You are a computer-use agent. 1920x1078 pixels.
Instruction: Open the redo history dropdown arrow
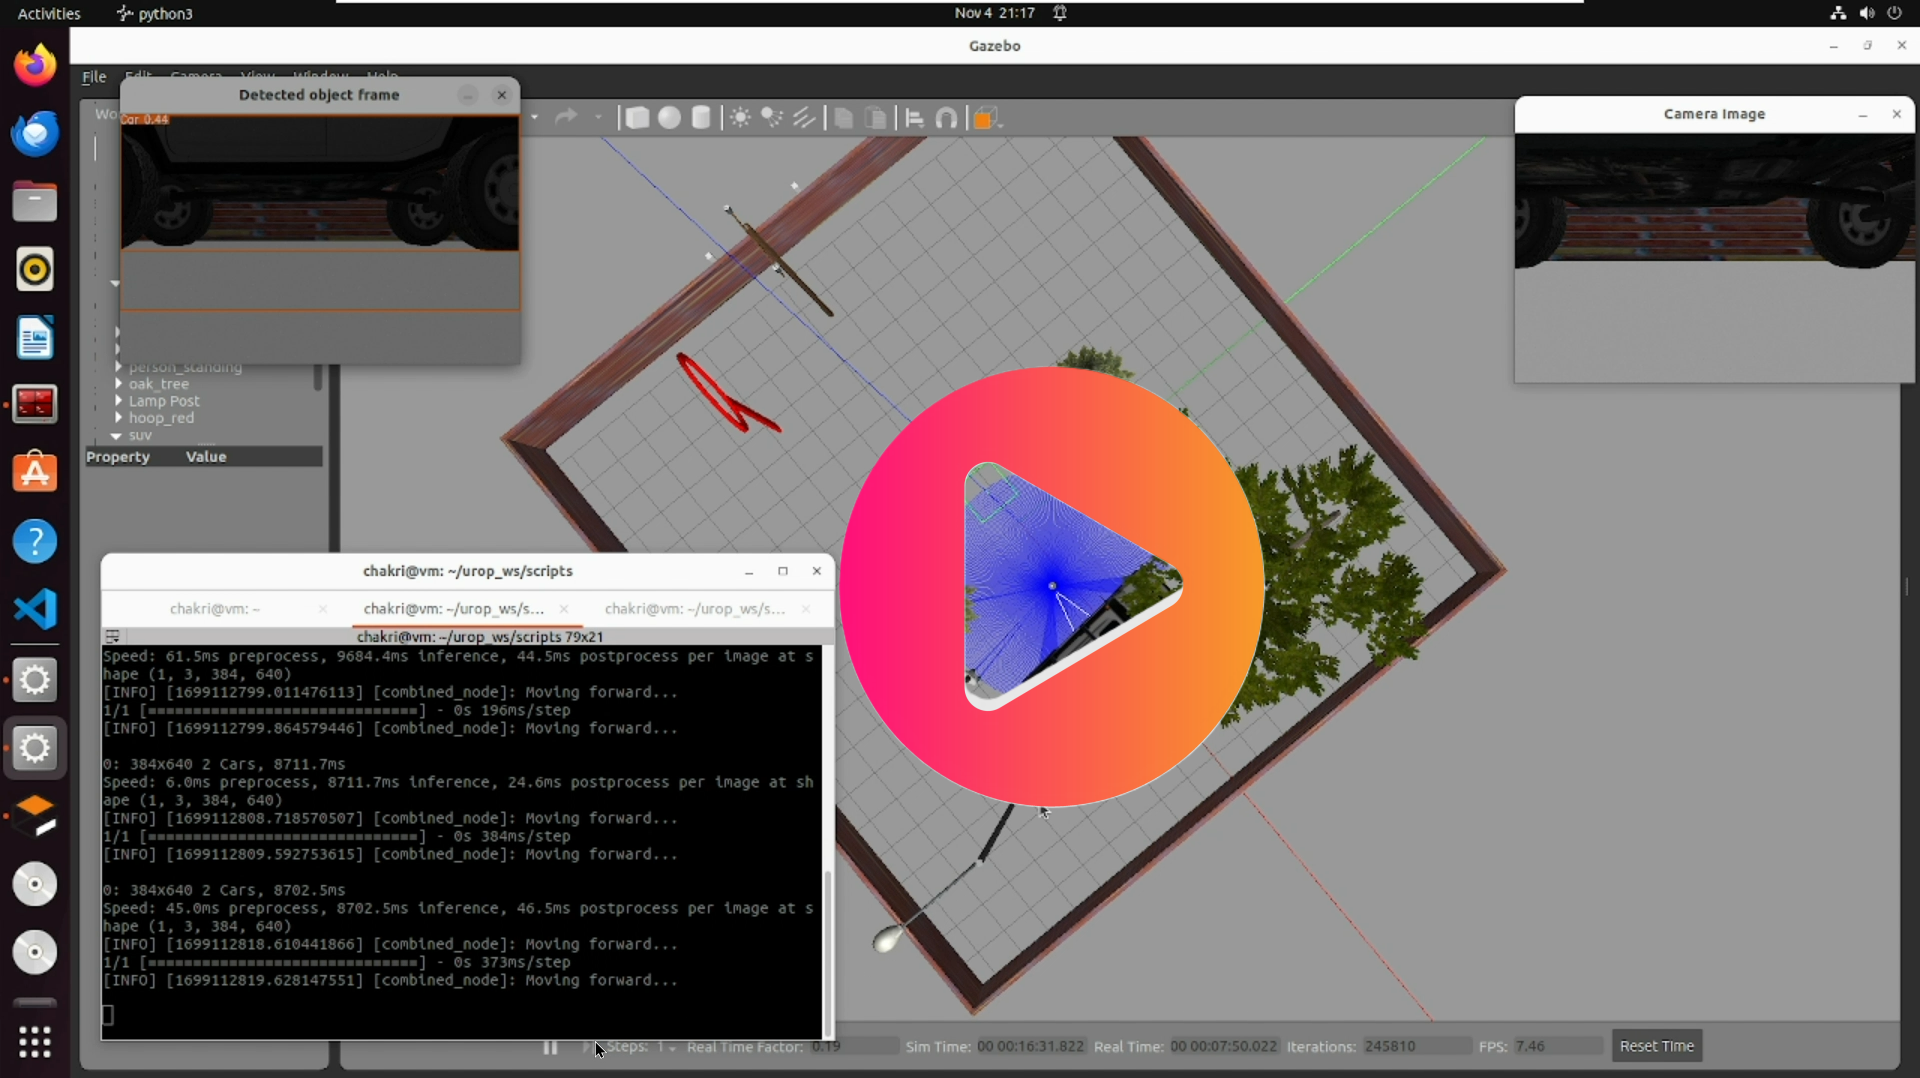pos(598,118)
